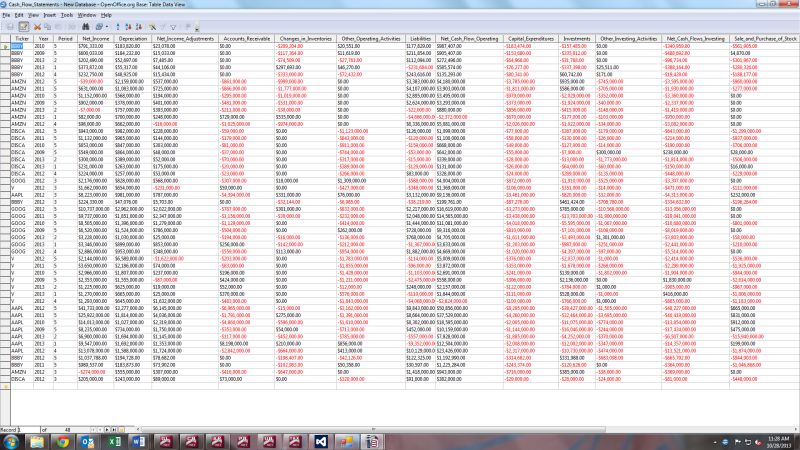Open Find Record with binoculars icon
The height and width of the screenshot is (450, 800).
(86, 27)
